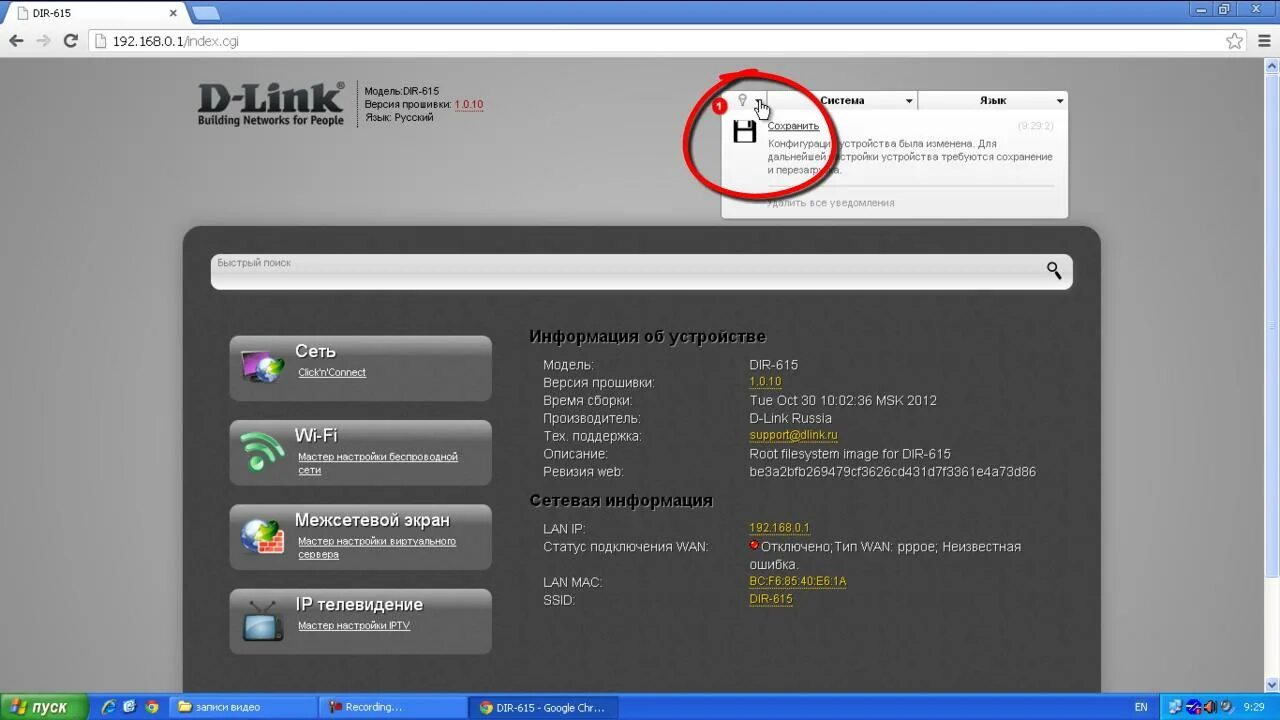Open Мастер настройки беспроводной сети
Image resolution: width=1280 pixels, height=720 pixels.
(378, 463)
